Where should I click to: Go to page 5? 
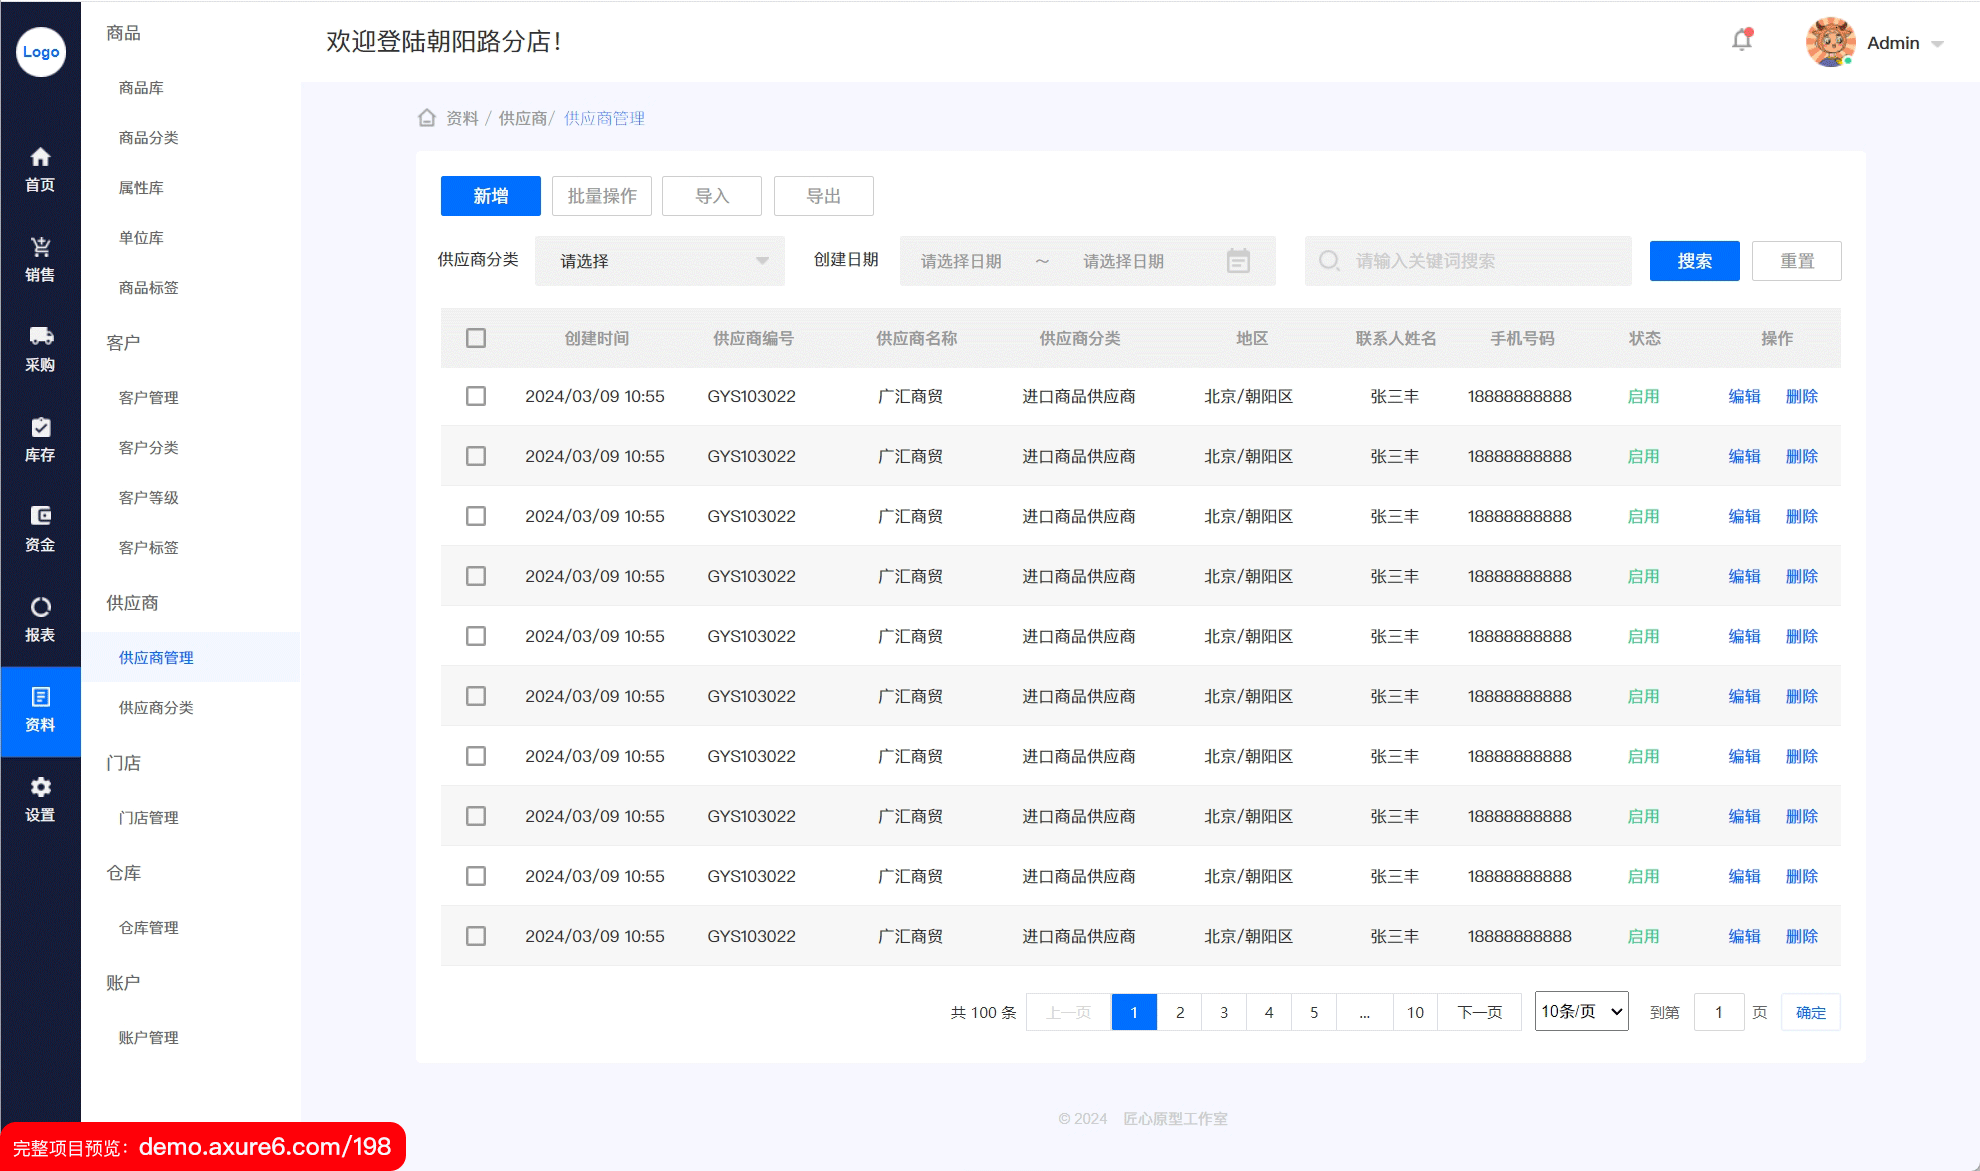1314,1012
